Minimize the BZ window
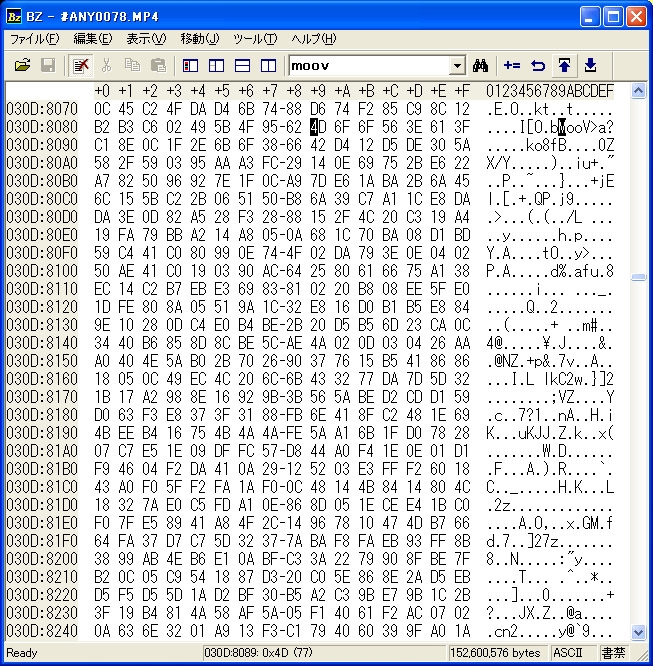The width and height of the screenshot is (653, 666). [x=589, y=17]
